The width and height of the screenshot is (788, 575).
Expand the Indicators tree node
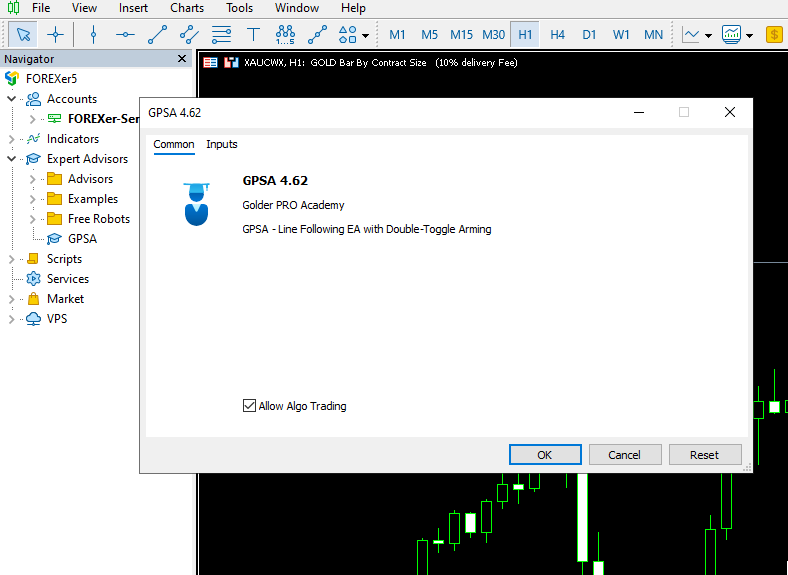click(x=12, y=139)
